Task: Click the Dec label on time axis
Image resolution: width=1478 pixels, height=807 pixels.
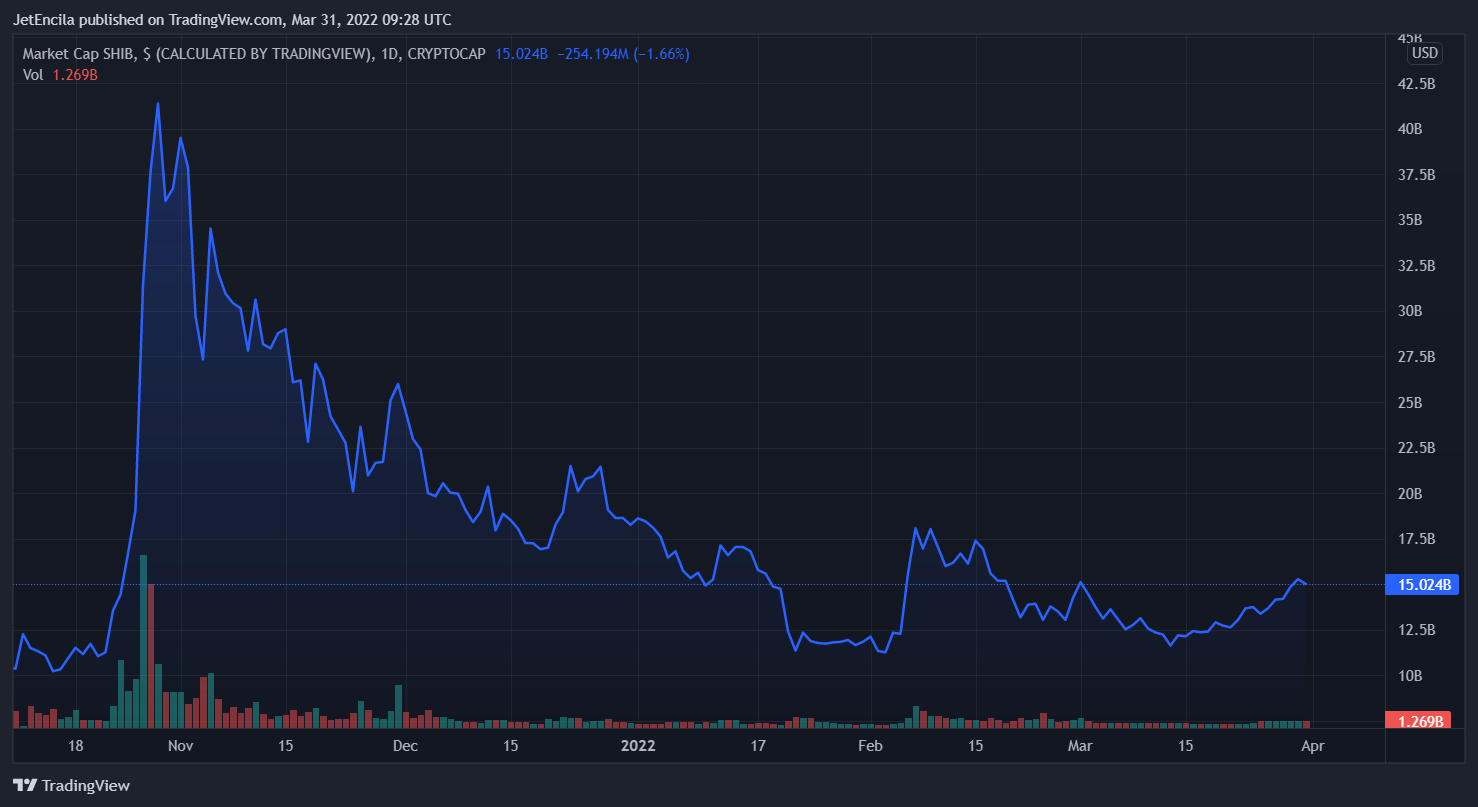Action: [404, 745]
